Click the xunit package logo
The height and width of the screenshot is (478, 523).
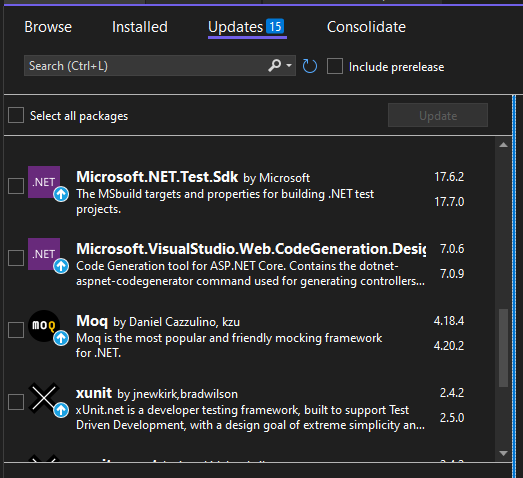point(44,398)
